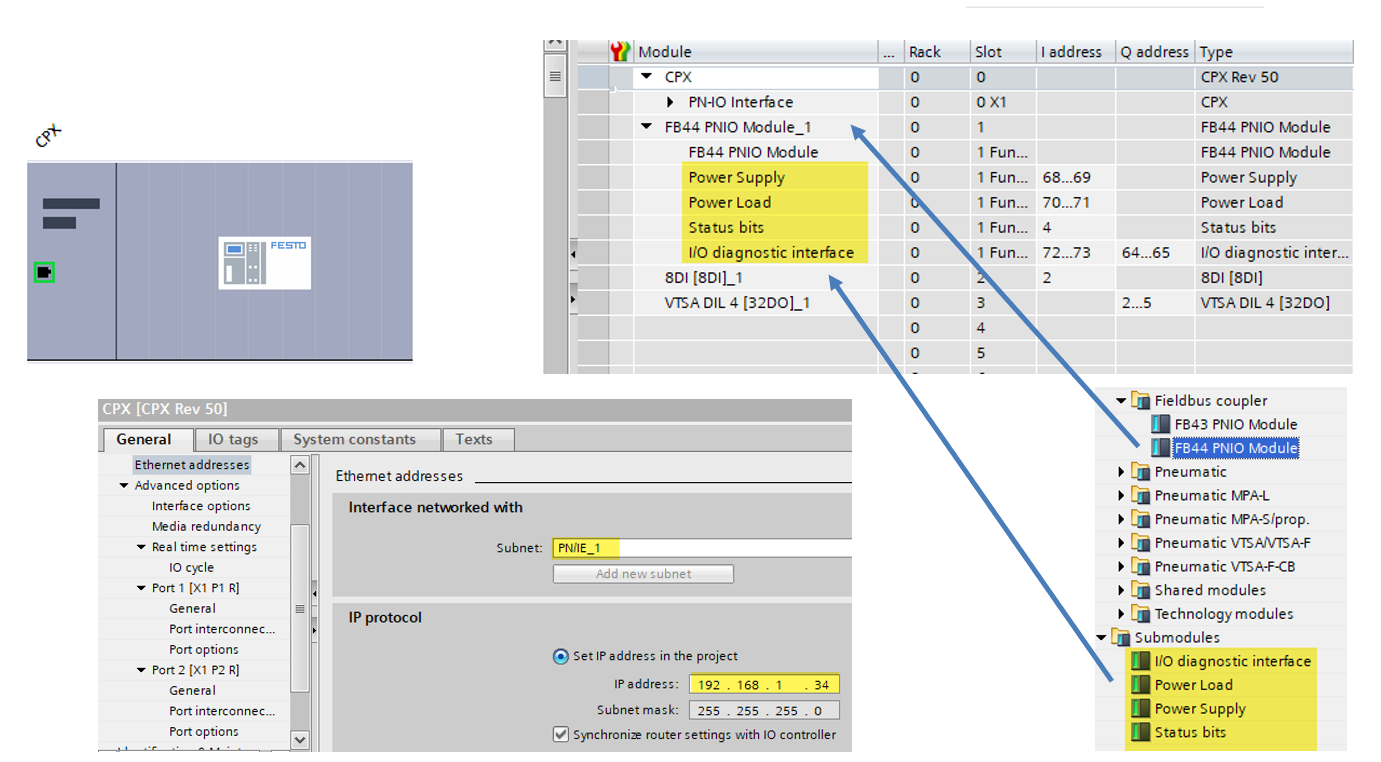Click the Fieldbus coupler folder icon
1381x762 pixels.
[x=1140, y=401]
